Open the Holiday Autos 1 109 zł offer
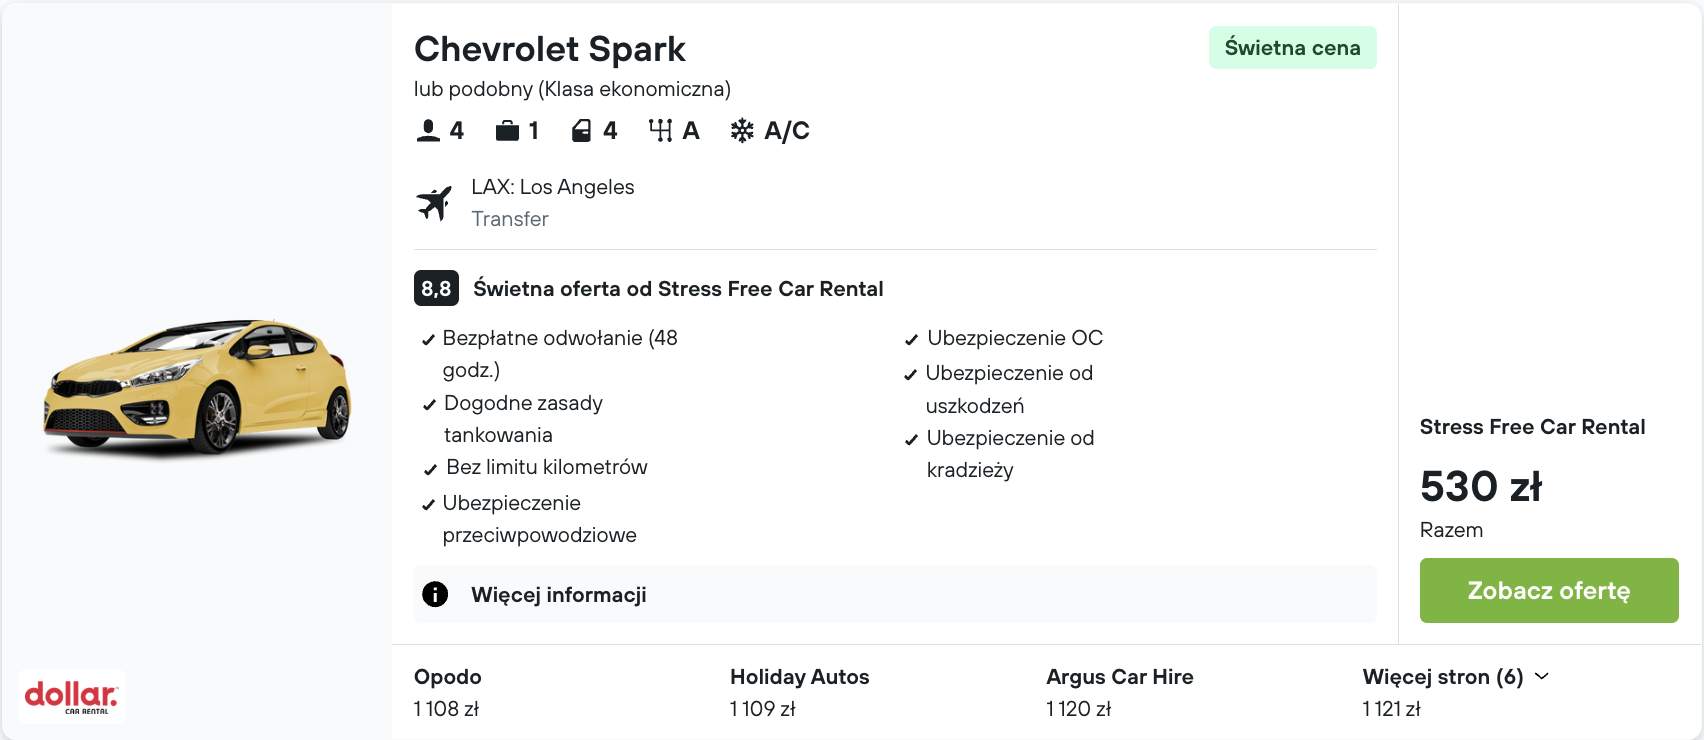The height and width of the screenshot is (740, 1704). 799,692
